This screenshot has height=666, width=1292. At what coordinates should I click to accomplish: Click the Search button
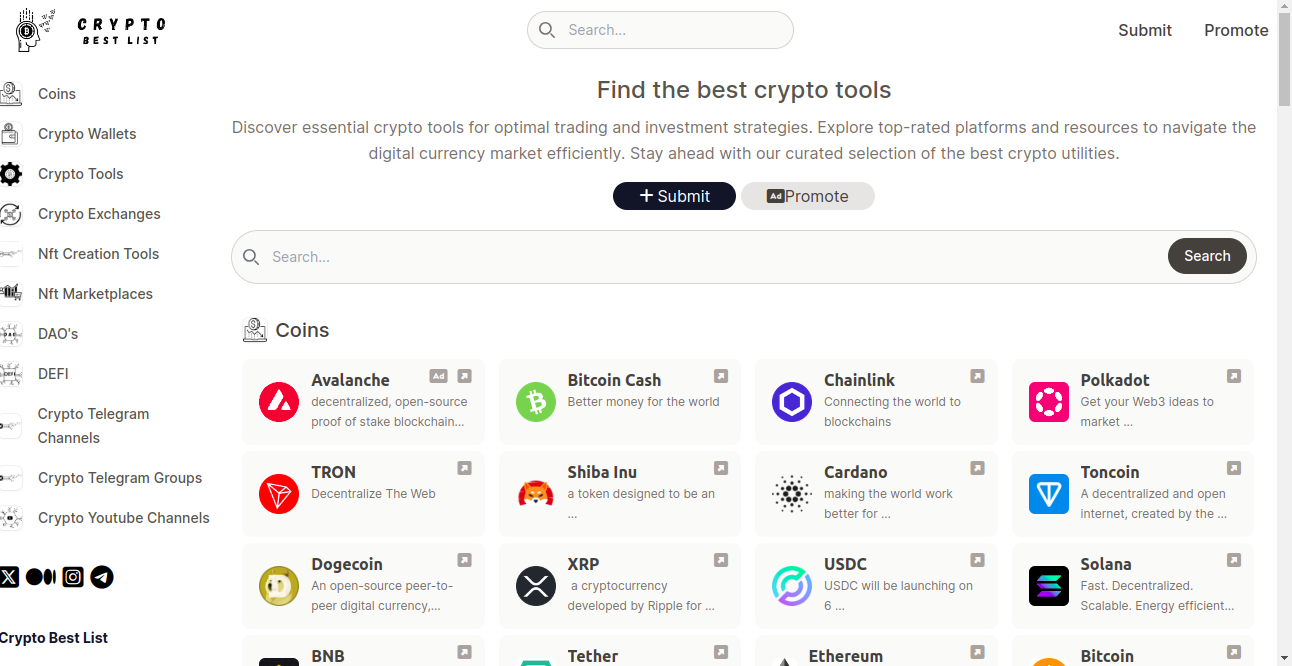[x=1207, y=256]
